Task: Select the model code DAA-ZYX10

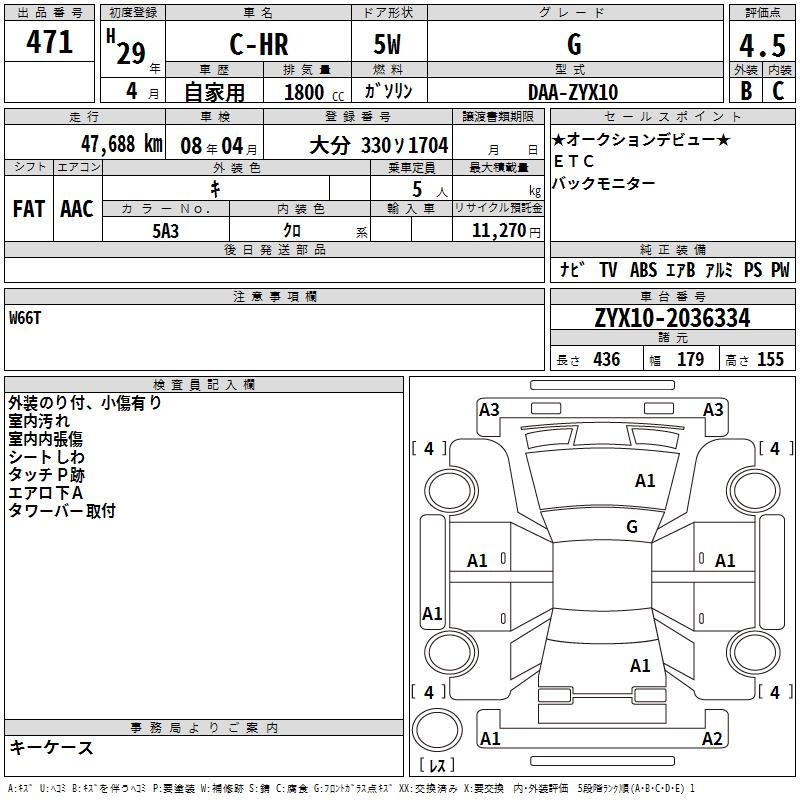Action: (x=573, y=92)
